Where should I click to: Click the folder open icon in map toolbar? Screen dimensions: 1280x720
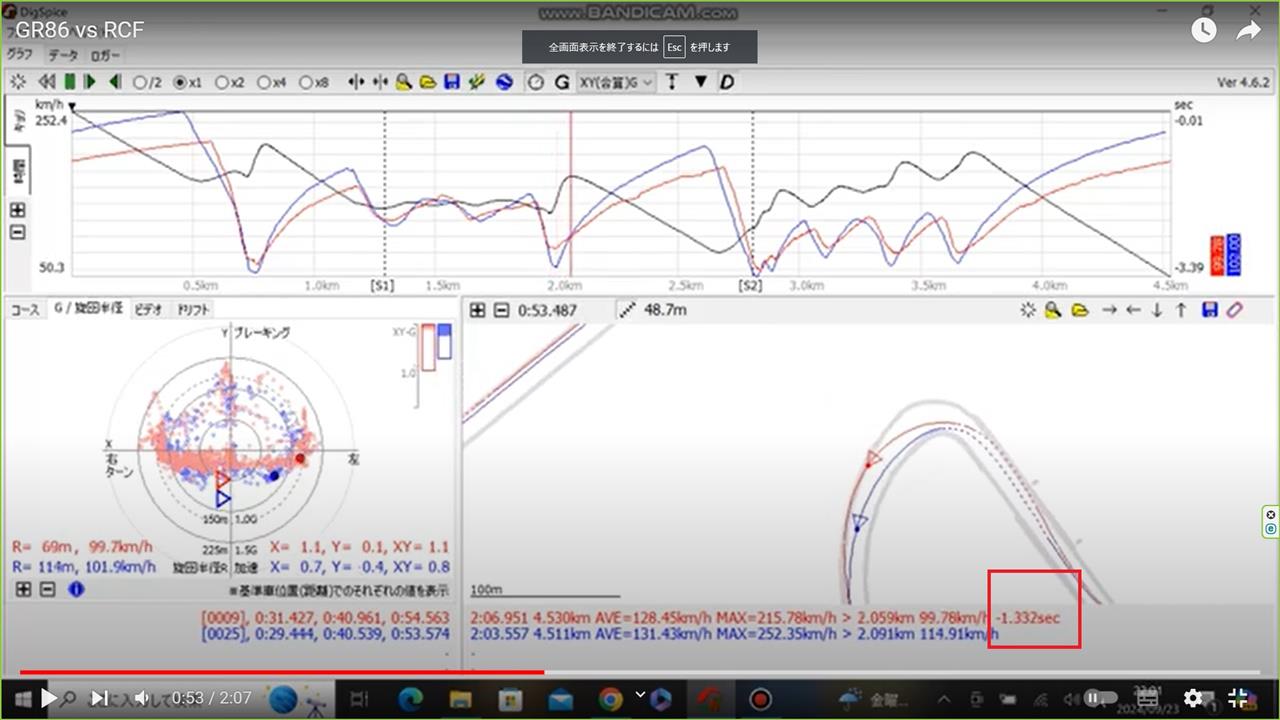tap(1079, 310)
